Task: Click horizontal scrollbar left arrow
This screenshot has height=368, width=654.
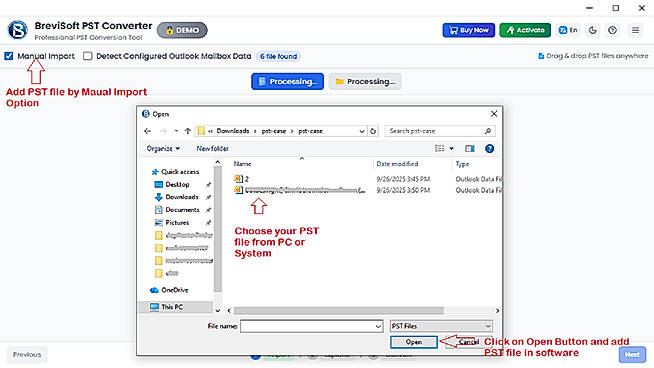Action: pos(229,311)
